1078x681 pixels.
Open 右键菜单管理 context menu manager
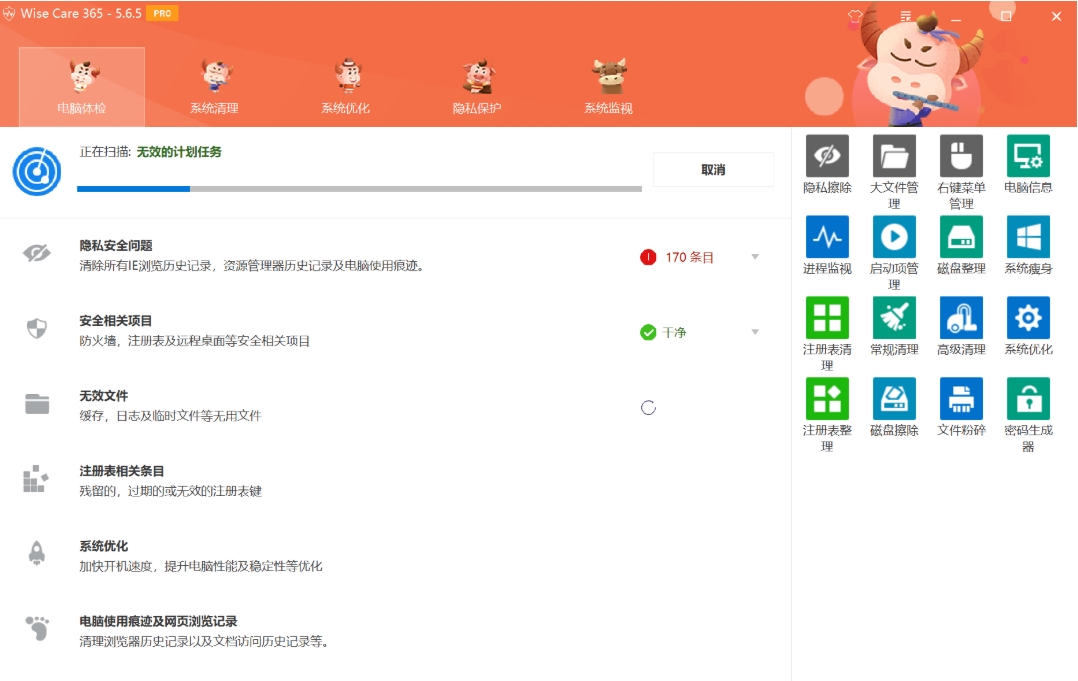tap(961, 156)
